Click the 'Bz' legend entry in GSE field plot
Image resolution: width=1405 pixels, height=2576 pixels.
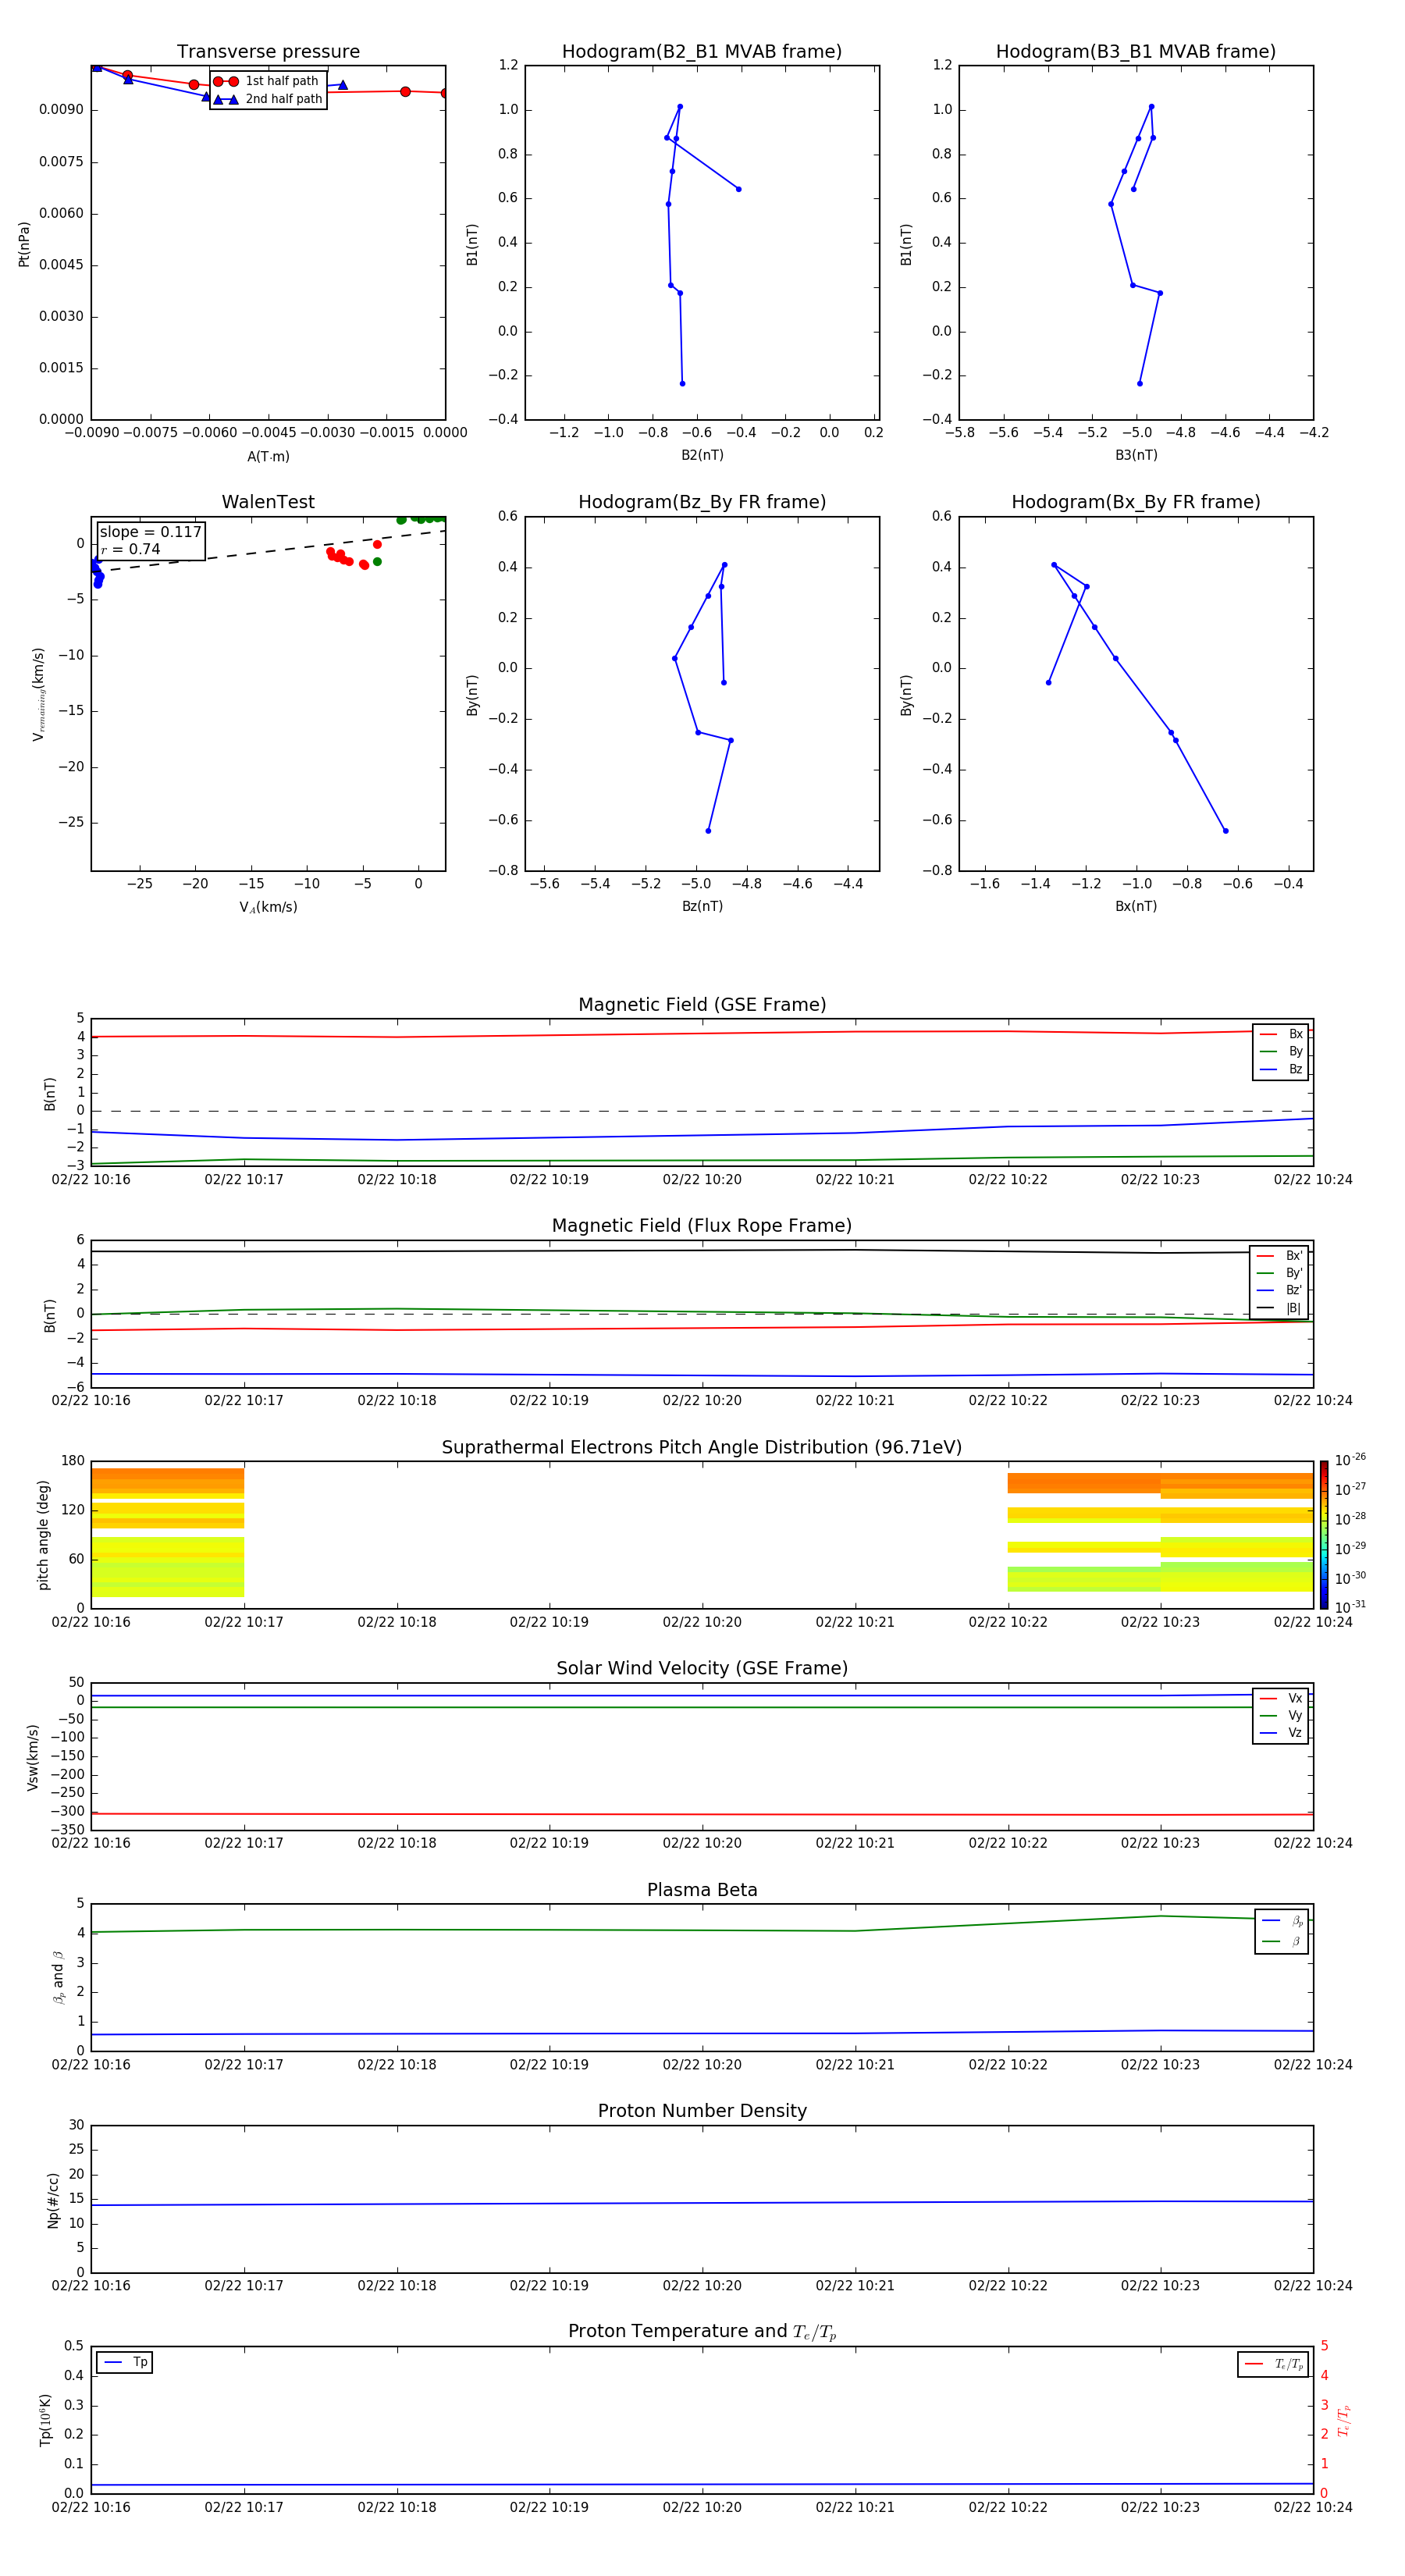coord(1281,1069)
